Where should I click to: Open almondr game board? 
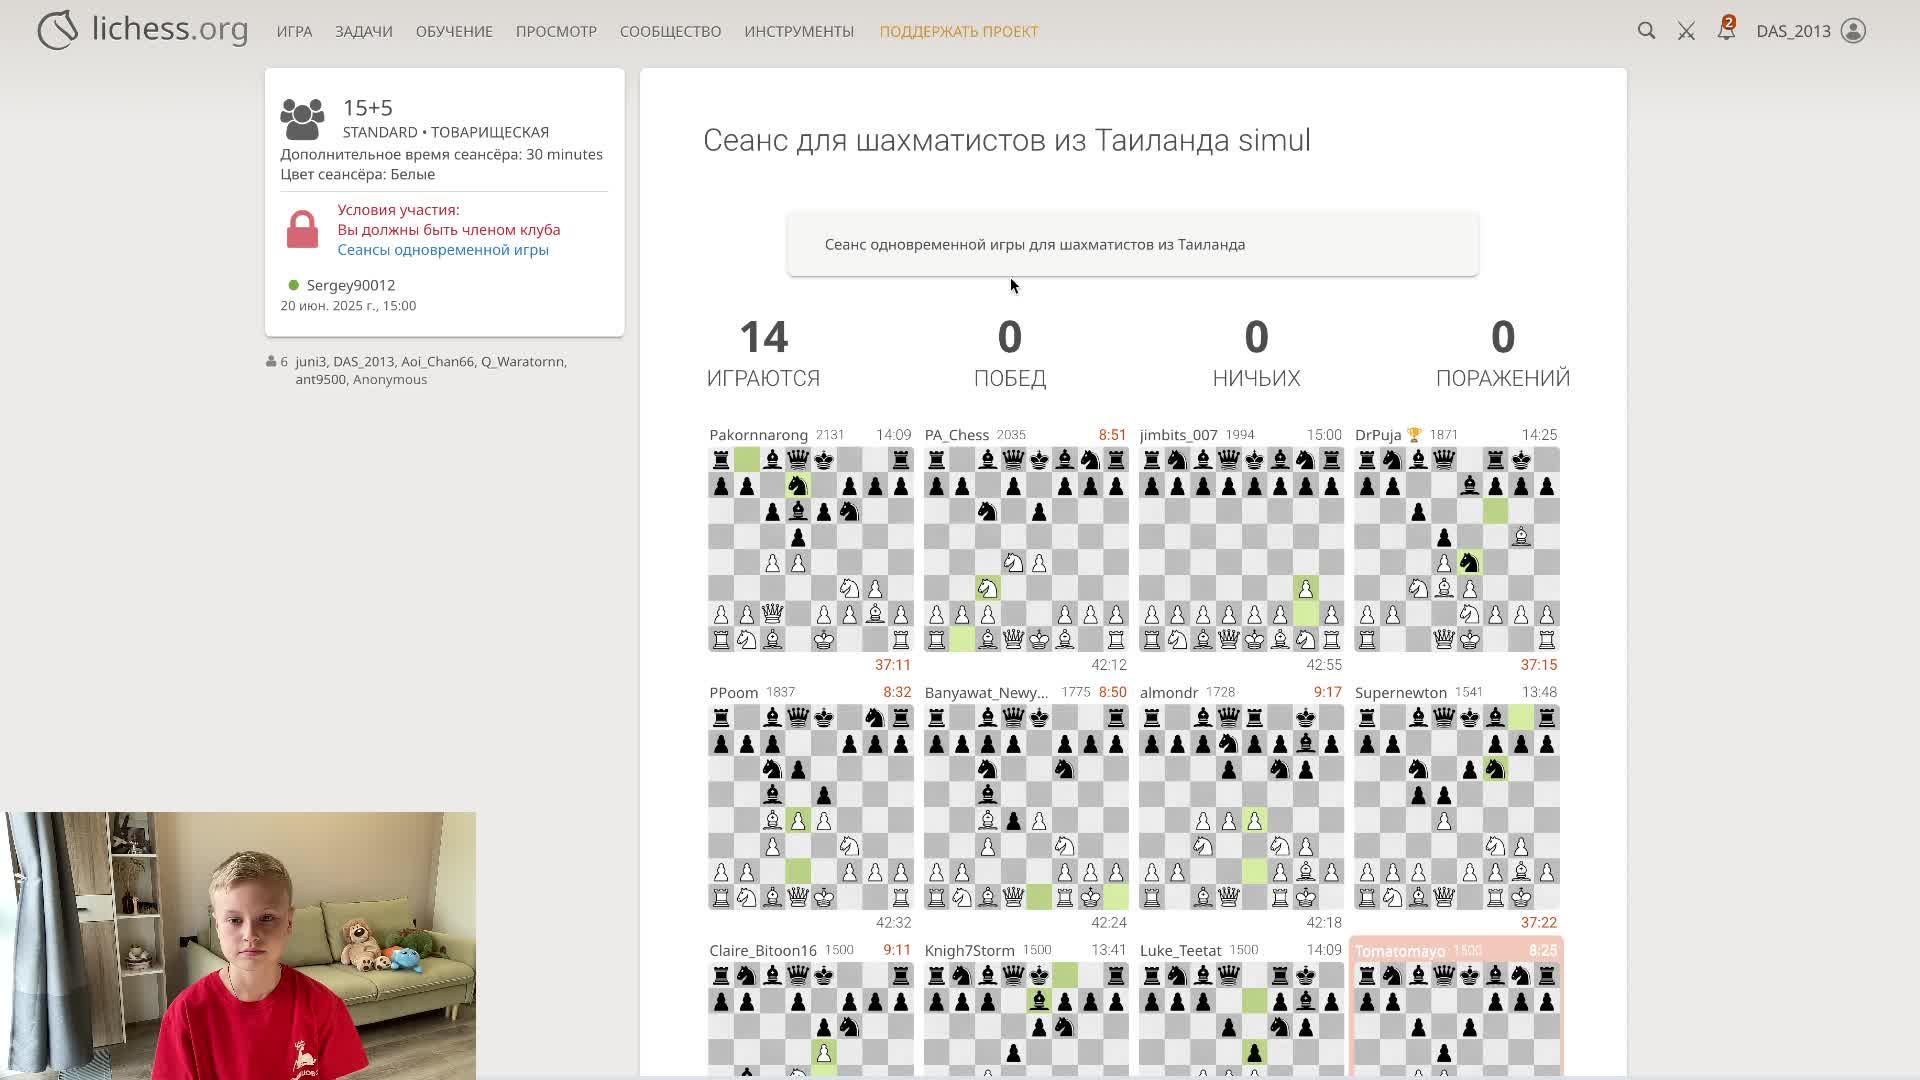1241,807
